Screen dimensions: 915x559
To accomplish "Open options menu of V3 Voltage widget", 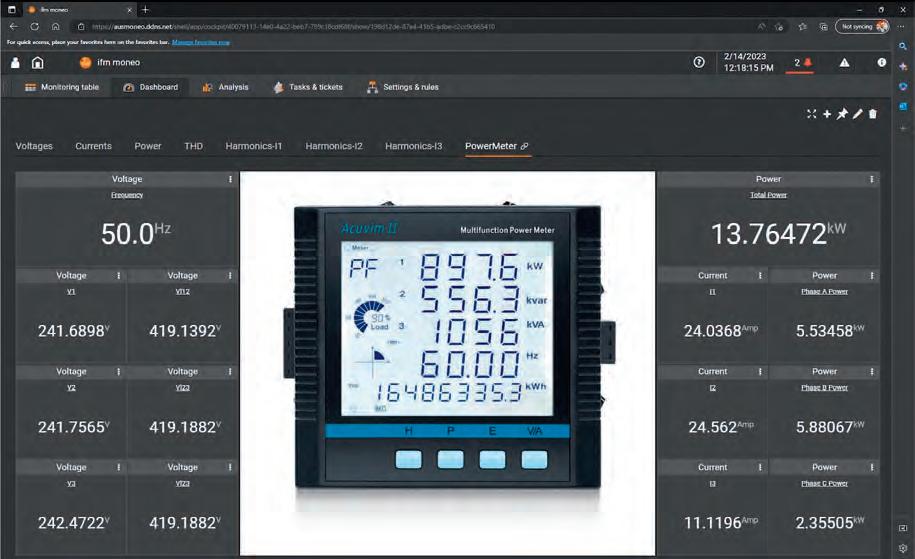I will pyautogui.click(x=118, y=467).
